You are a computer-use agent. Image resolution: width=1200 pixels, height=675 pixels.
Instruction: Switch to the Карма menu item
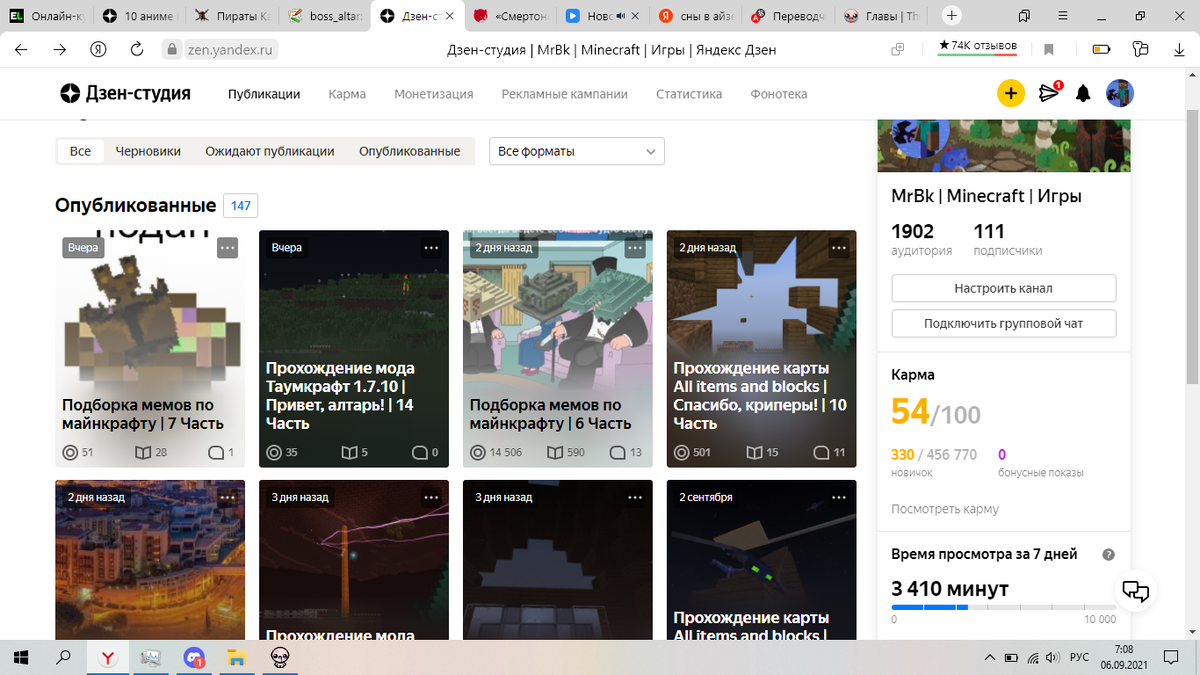click(x=347, y=94)
